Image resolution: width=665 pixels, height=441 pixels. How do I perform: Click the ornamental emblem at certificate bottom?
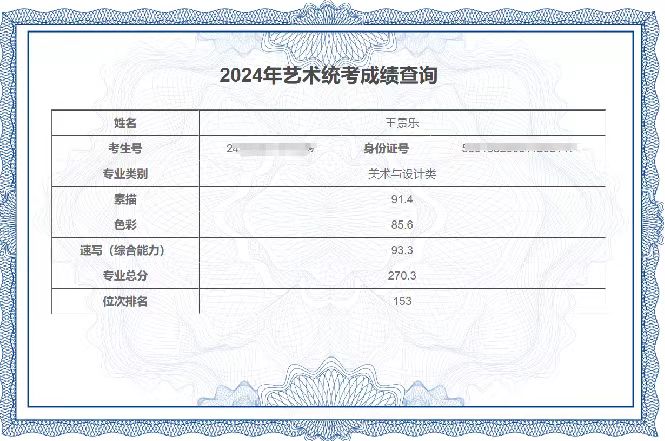point(331,382)
